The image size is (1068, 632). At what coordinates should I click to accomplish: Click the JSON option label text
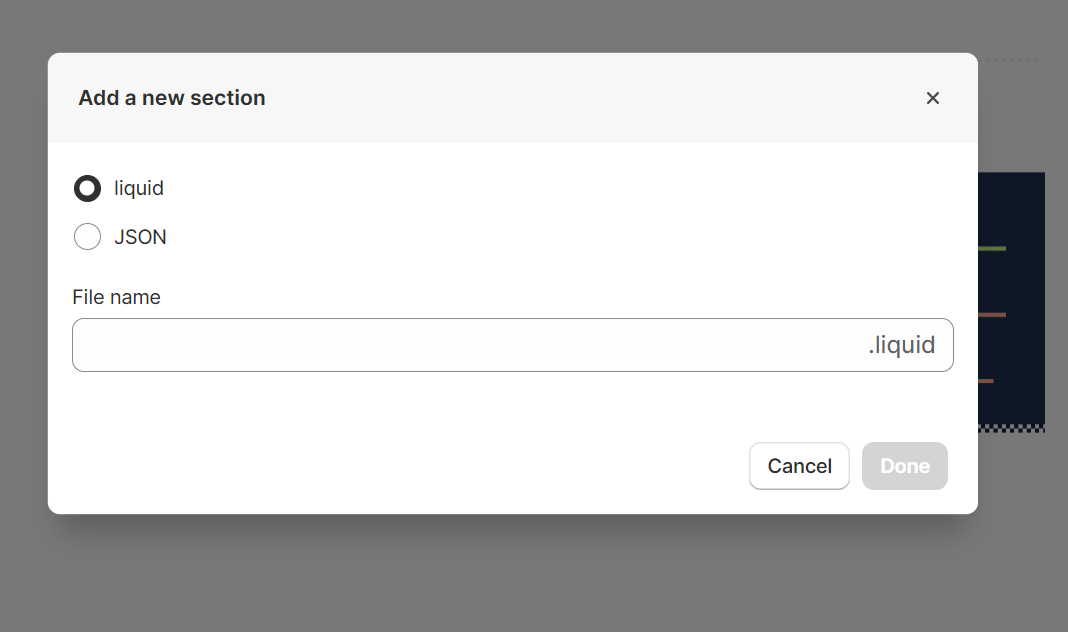(140, 237)
